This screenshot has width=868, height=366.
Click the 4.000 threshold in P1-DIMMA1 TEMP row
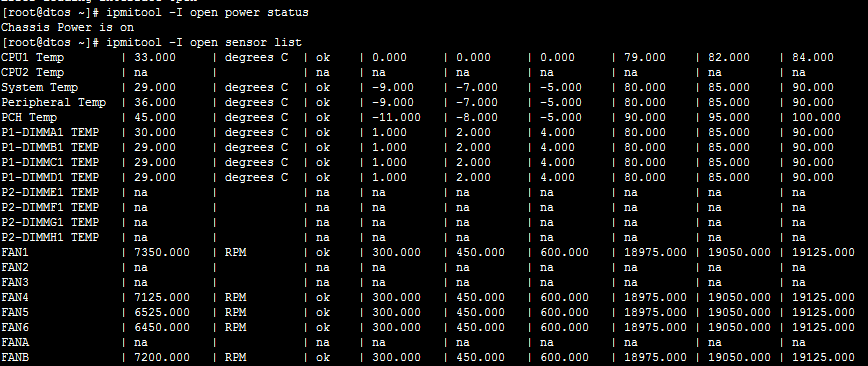point(557,132)
